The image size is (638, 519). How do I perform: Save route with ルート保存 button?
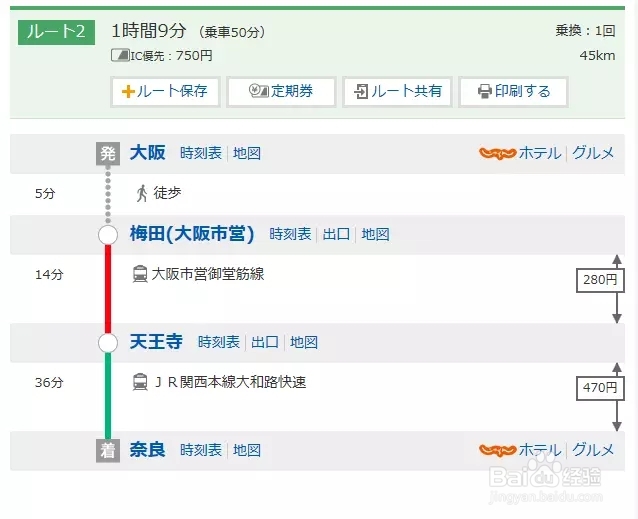[x=165, y=91]
